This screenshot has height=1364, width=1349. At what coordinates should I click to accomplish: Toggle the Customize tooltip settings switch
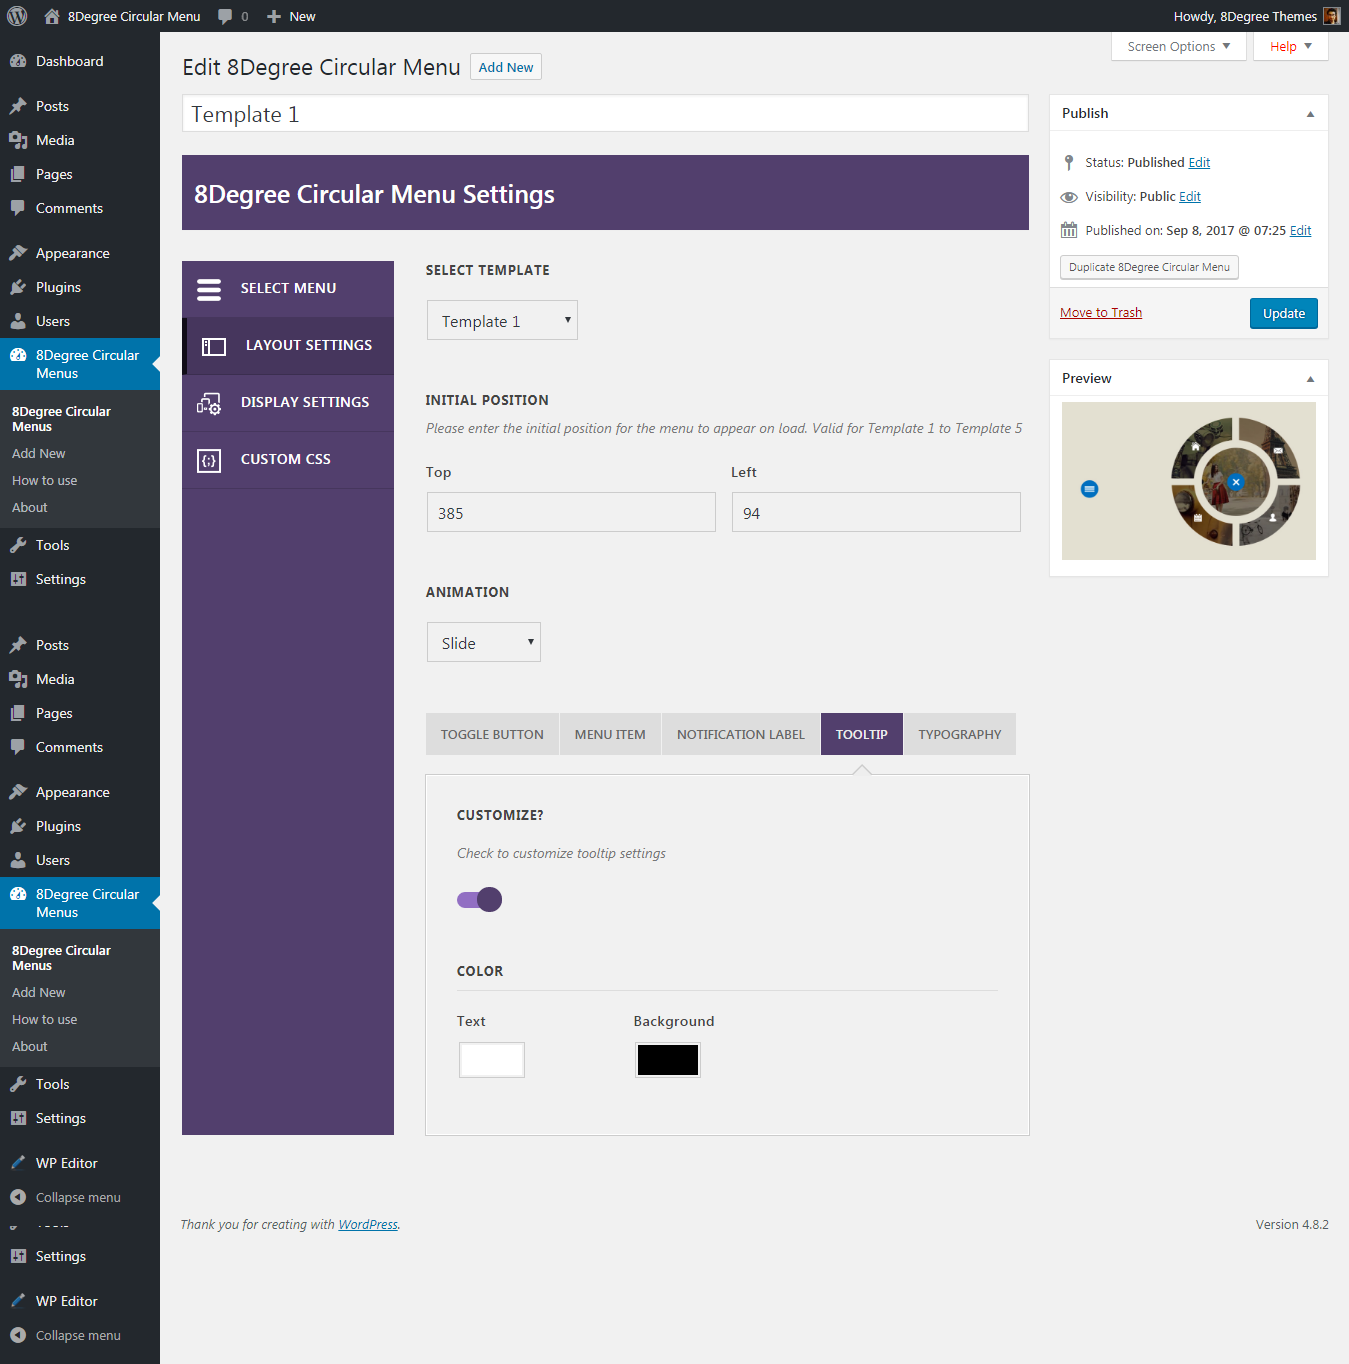(x=480, y=900)
